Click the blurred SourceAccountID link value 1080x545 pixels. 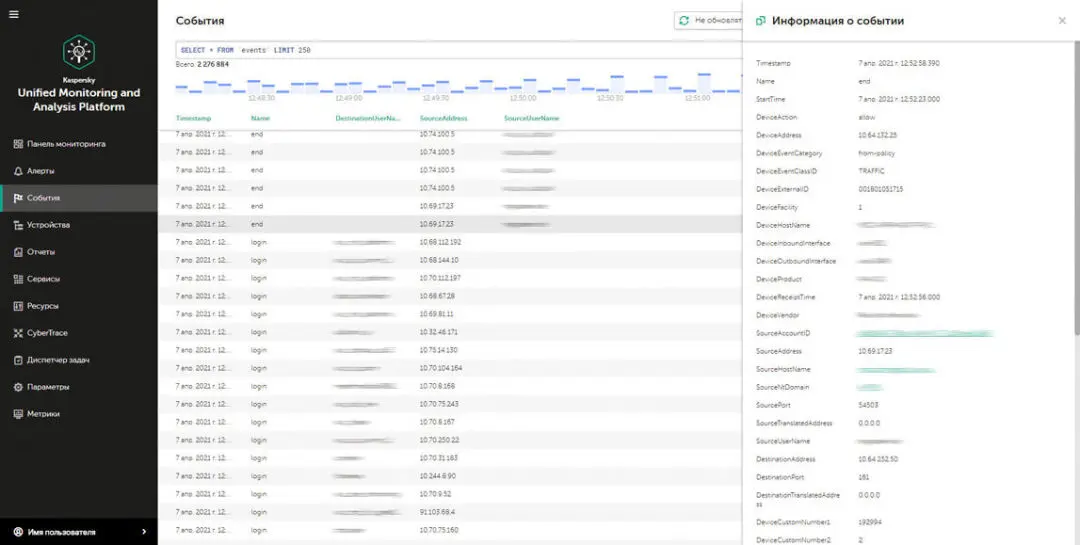pos(925,333)
